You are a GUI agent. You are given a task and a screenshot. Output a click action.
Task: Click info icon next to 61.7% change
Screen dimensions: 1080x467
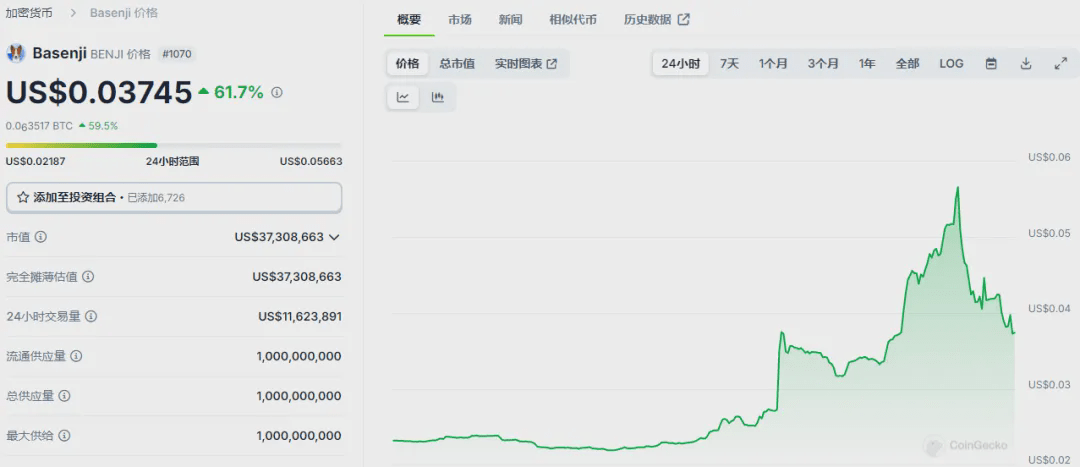pos(277,92)
